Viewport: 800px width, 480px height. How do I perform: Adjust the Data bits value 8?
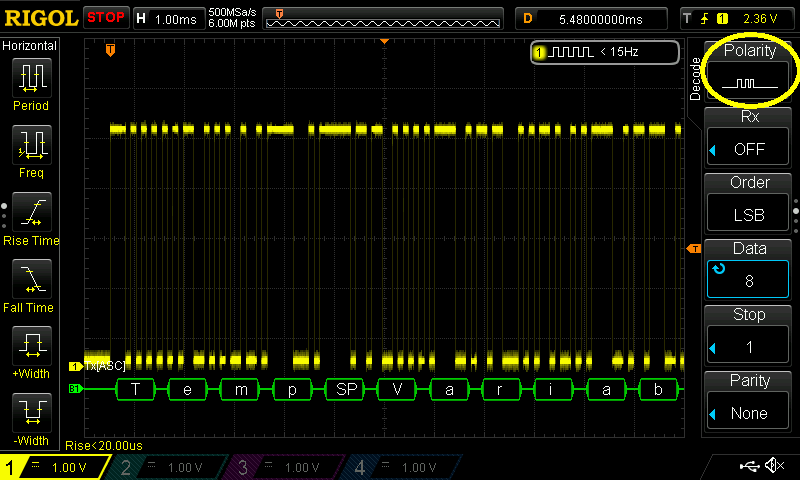[x=749, y=269]
